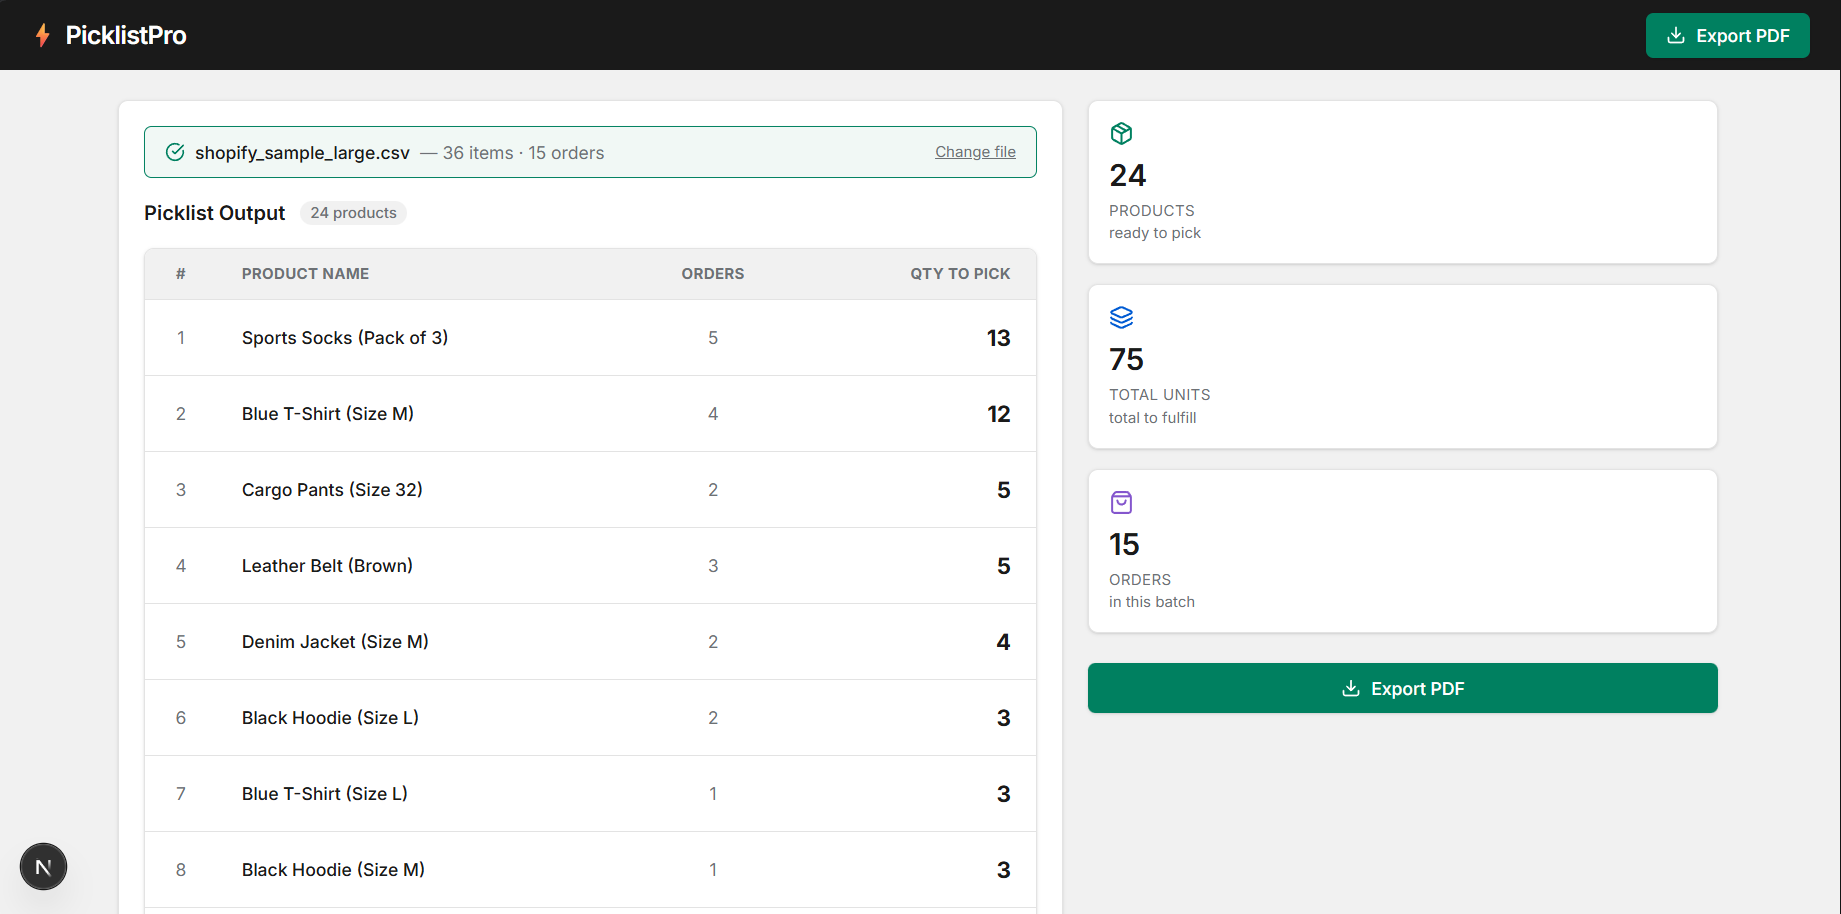The height and width of the screenshot is (914, 1841).
Task: Click the products cube icon
Action: [x=1121, y=133]
